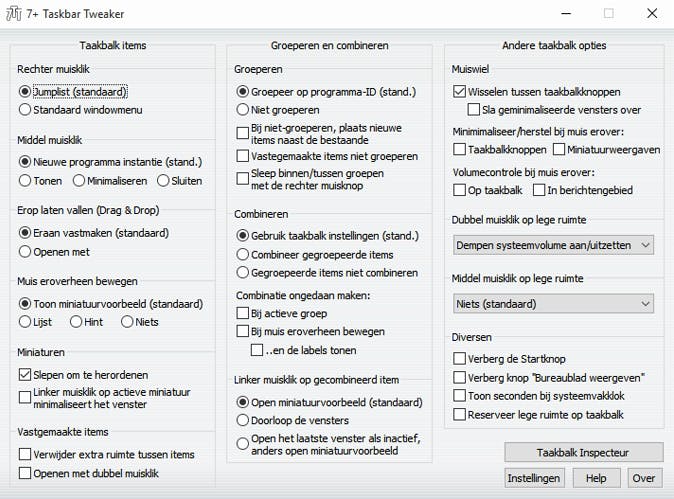Maximize the Taskbar Tweaker window
This screenshot has width=674, height=499.
click(608, 14)
